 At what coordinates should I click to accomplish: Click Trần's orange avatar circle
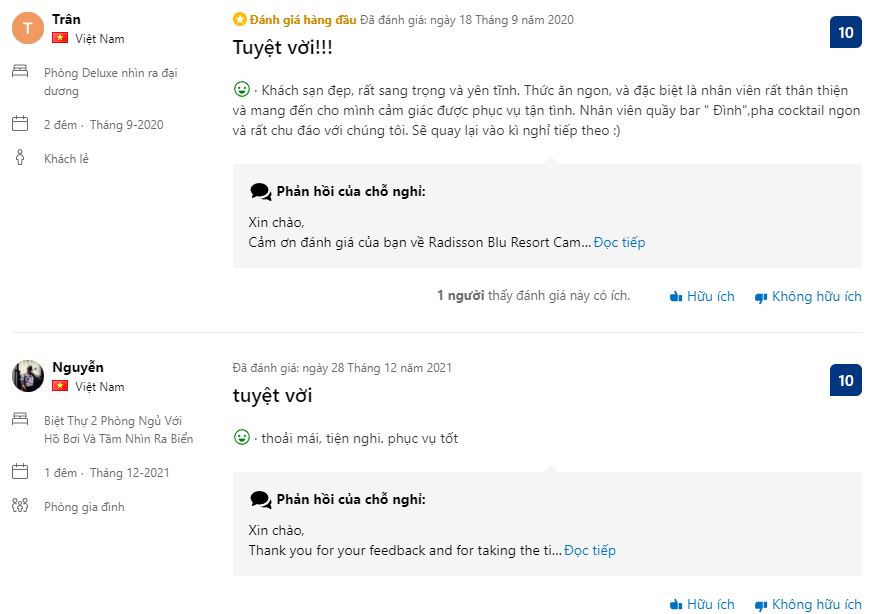[27, 27]
